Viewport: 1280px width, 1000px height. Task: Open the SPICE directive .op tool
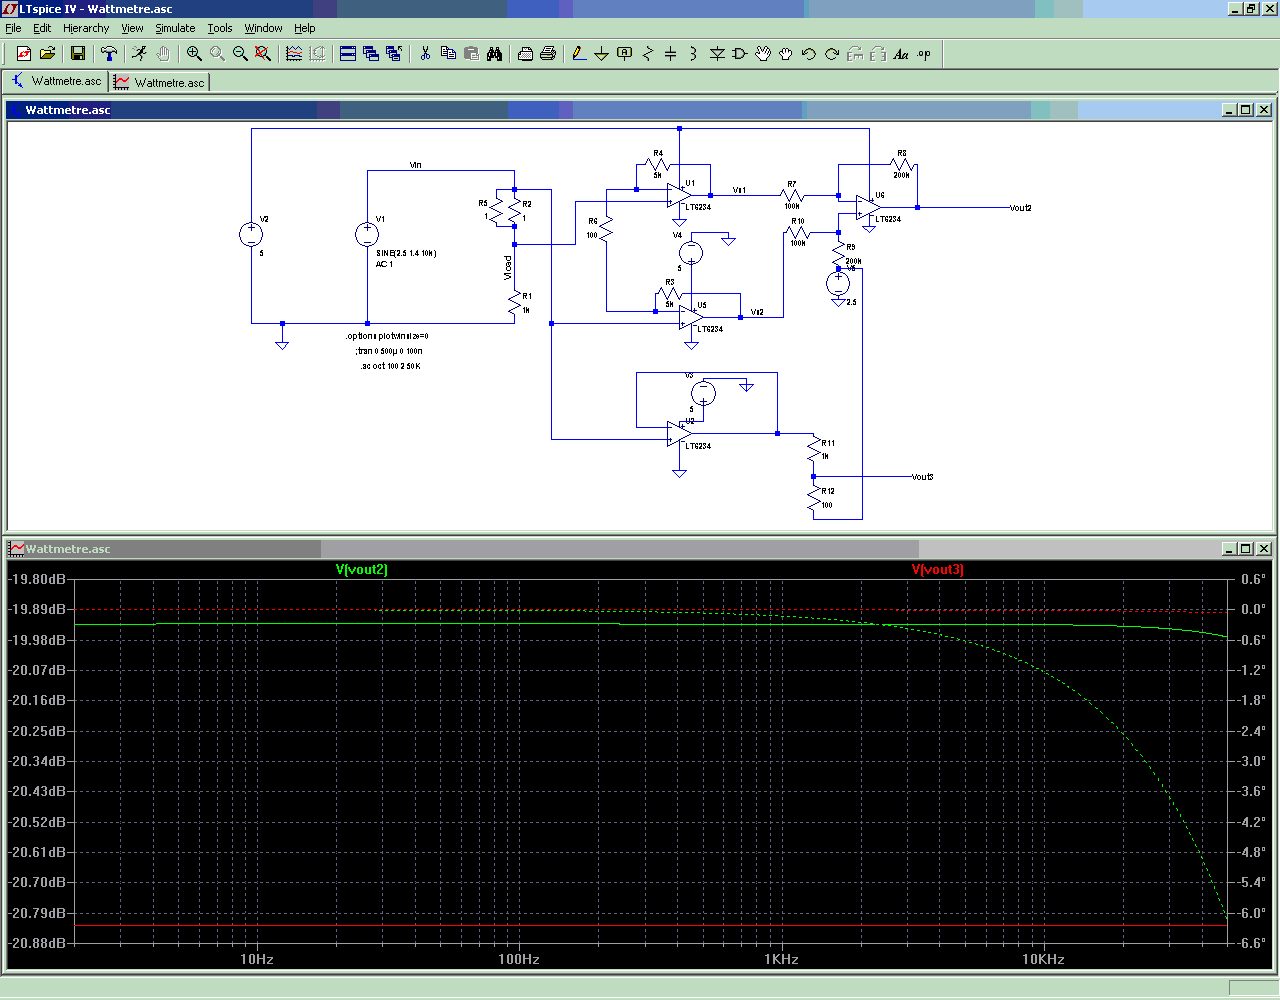click(924, 54)
